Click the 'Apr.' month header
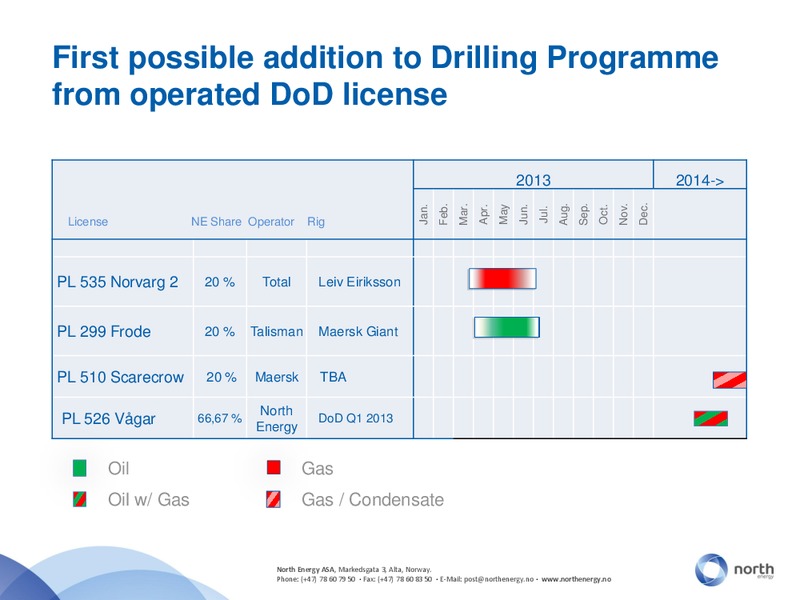This screenshot has width=800, height=600. coord(484,214)
